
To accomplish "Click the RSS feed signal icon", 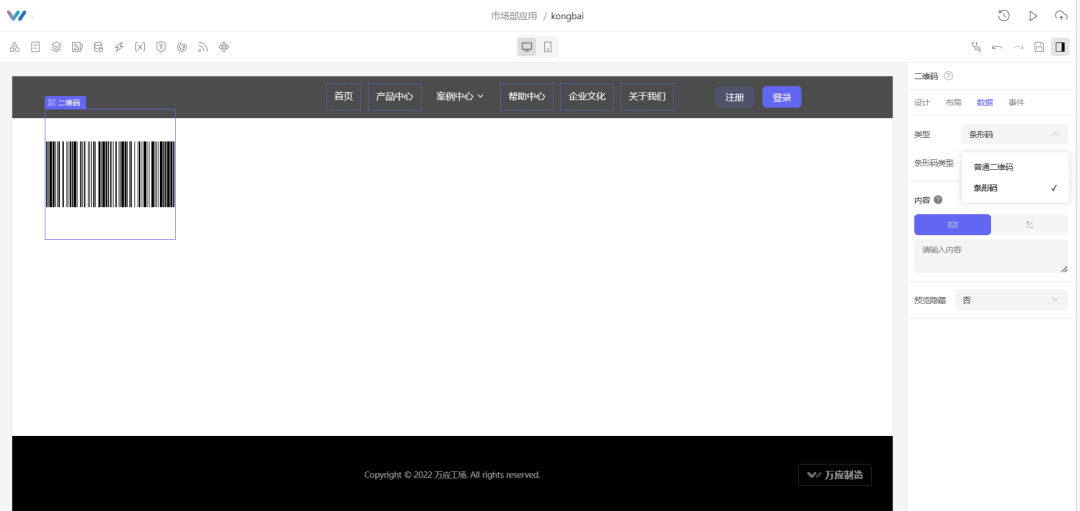I will (202, 47).
